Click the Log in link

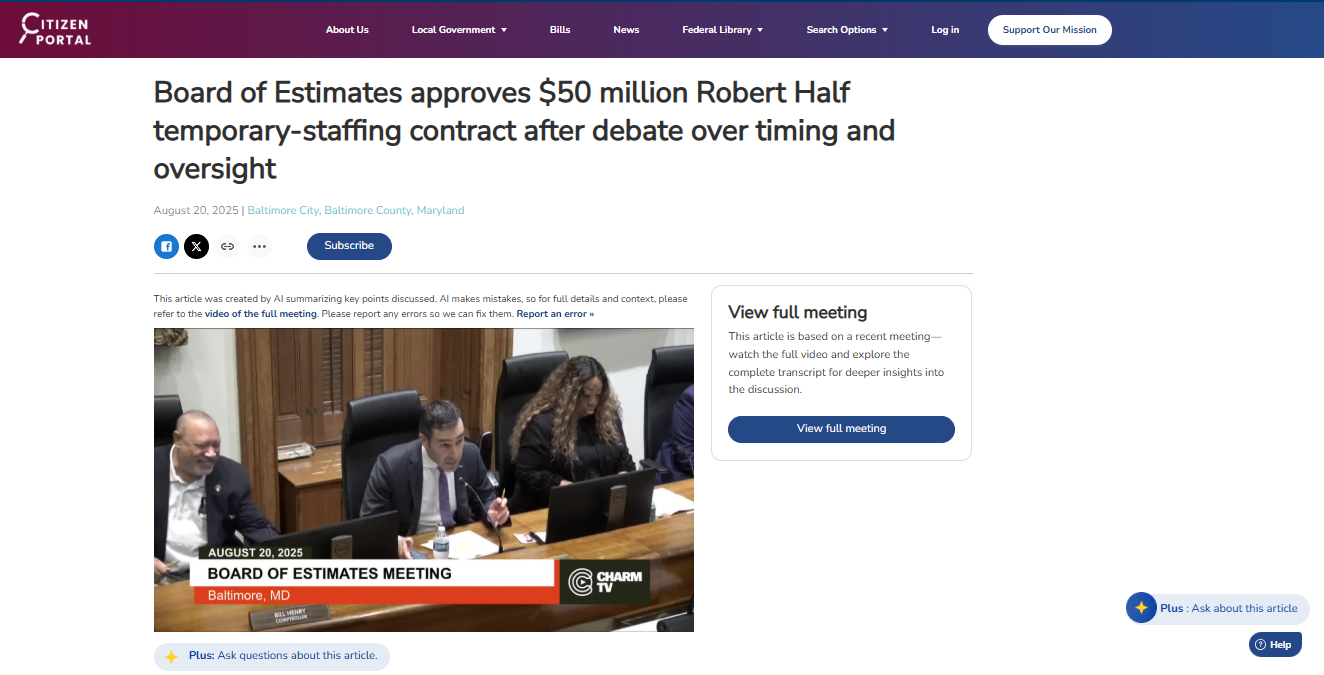(x=945, y=30)
